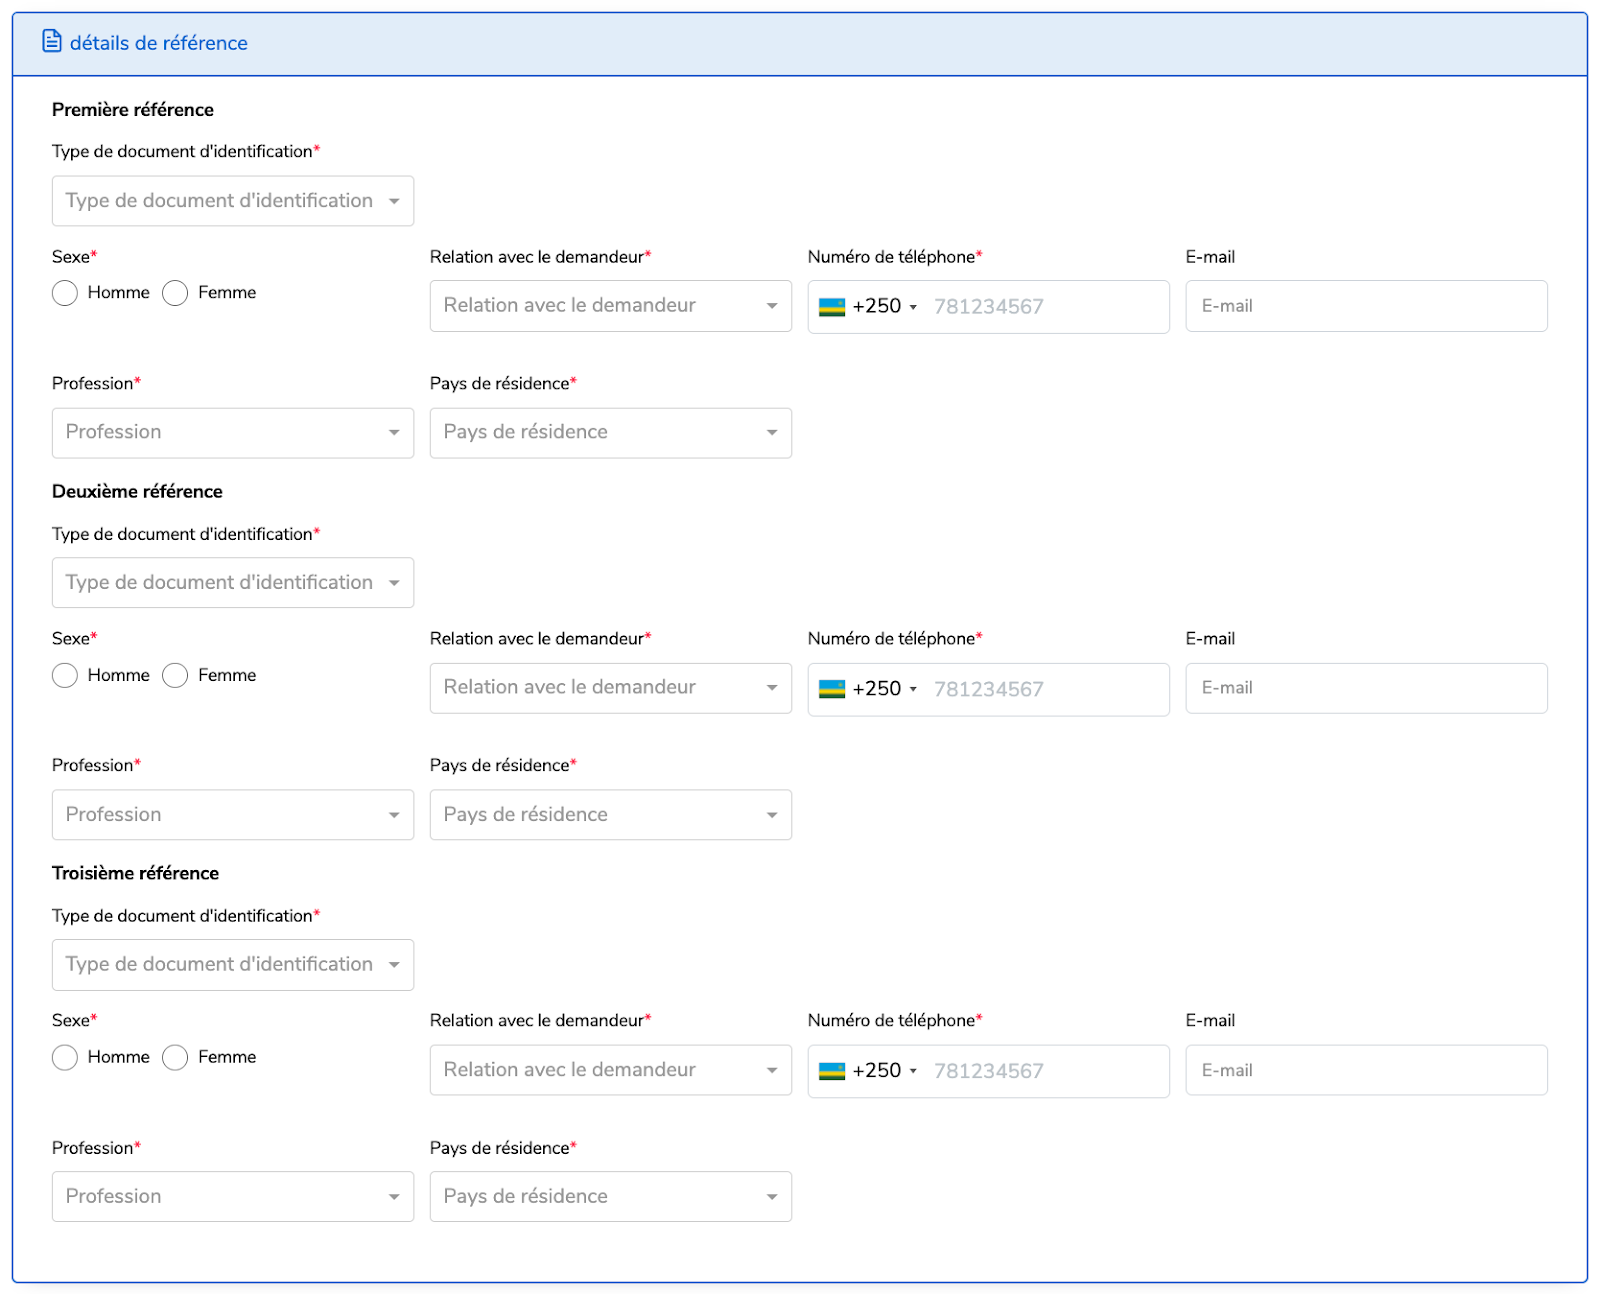Click the document icon beside détails de référence
The image size is (1600, 1294).
point(52,41)
